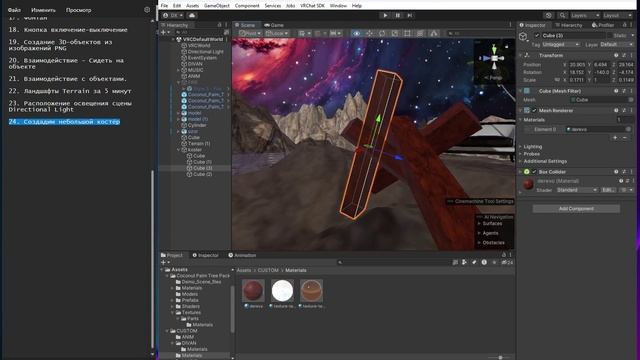
Task: Click the Add Component button
Action: pyautogui.click(x=576, y=209)
